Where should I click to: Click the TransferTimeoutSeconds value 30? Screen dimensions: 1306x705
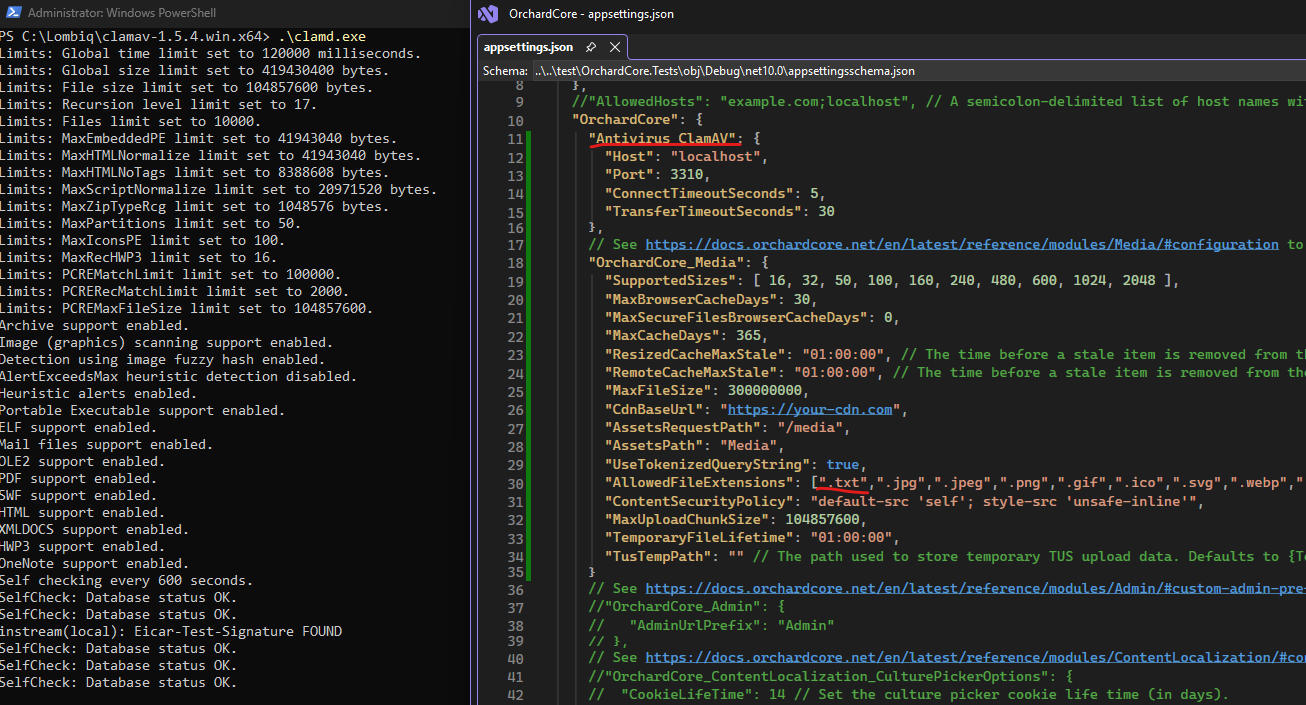tap(826, 212)
